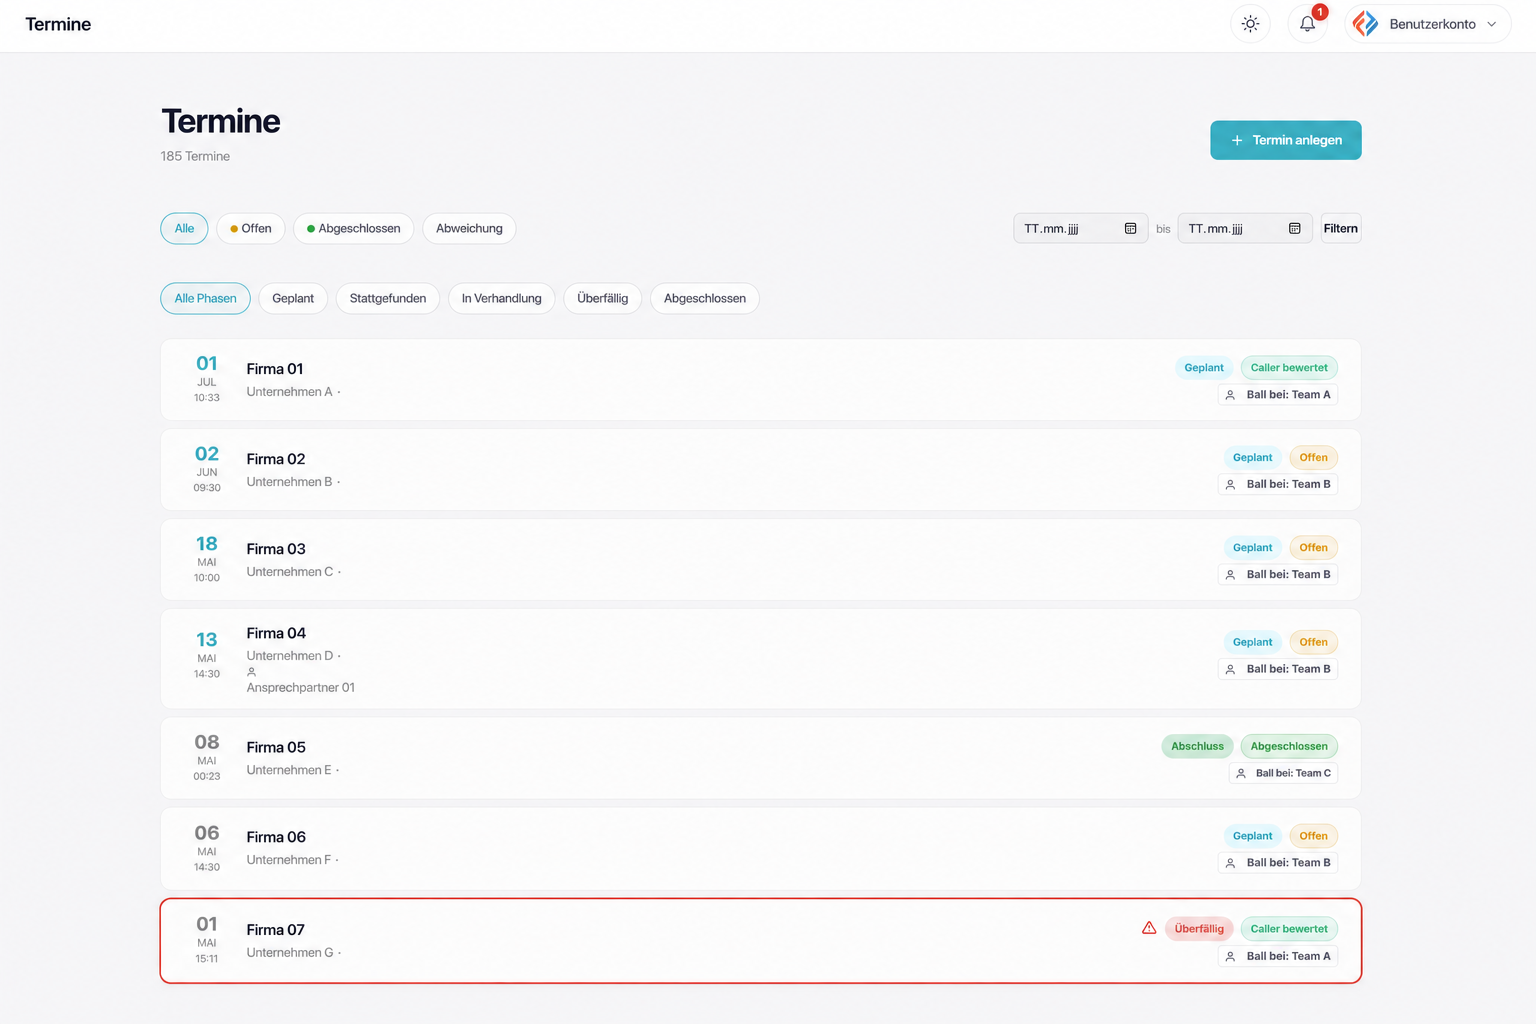Open the Firma 06 appointment
This screenshot has height=1024, width=1536.
click(760, 849)
